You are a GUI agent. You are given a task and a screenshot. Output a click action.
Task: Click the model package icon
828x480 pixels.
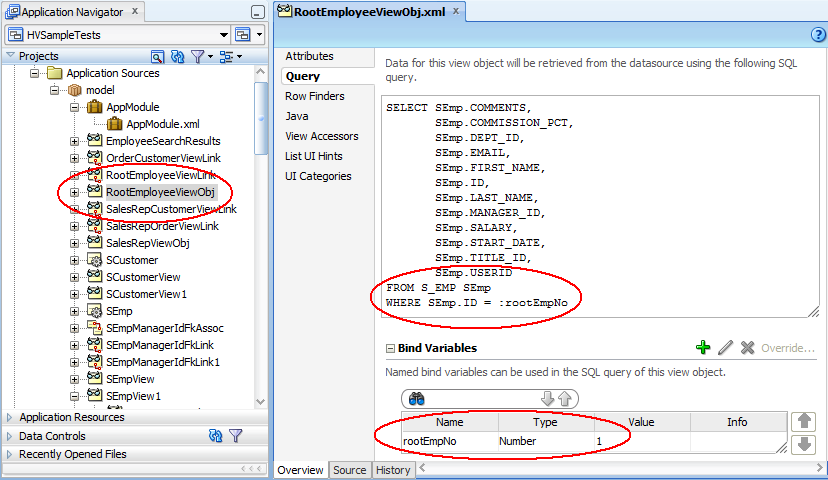[x=74, y=90]
